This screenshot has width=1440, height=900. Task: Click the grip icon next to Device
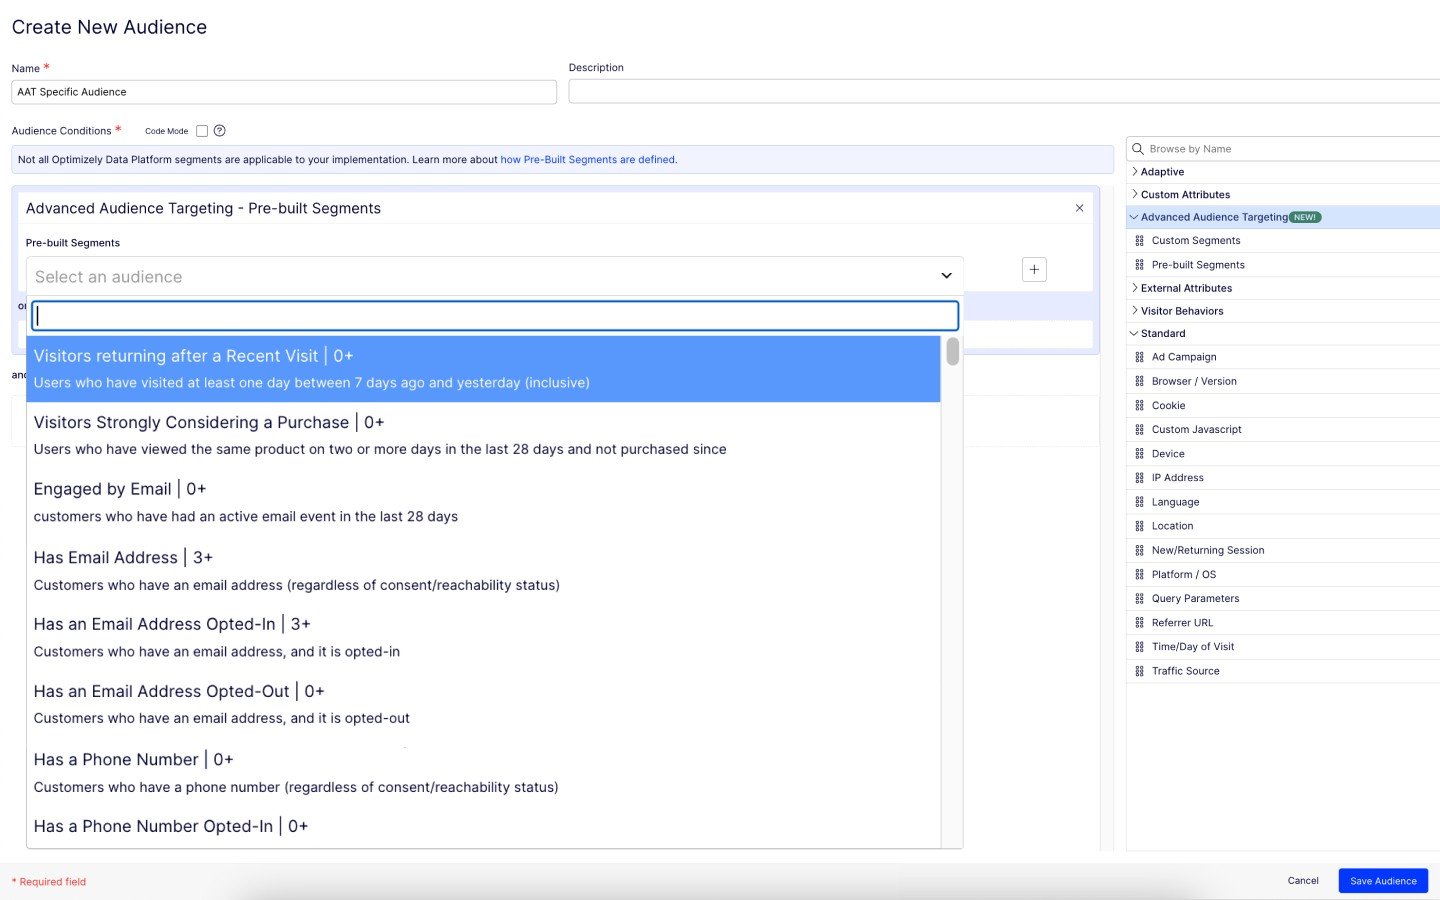point(1139,454)
